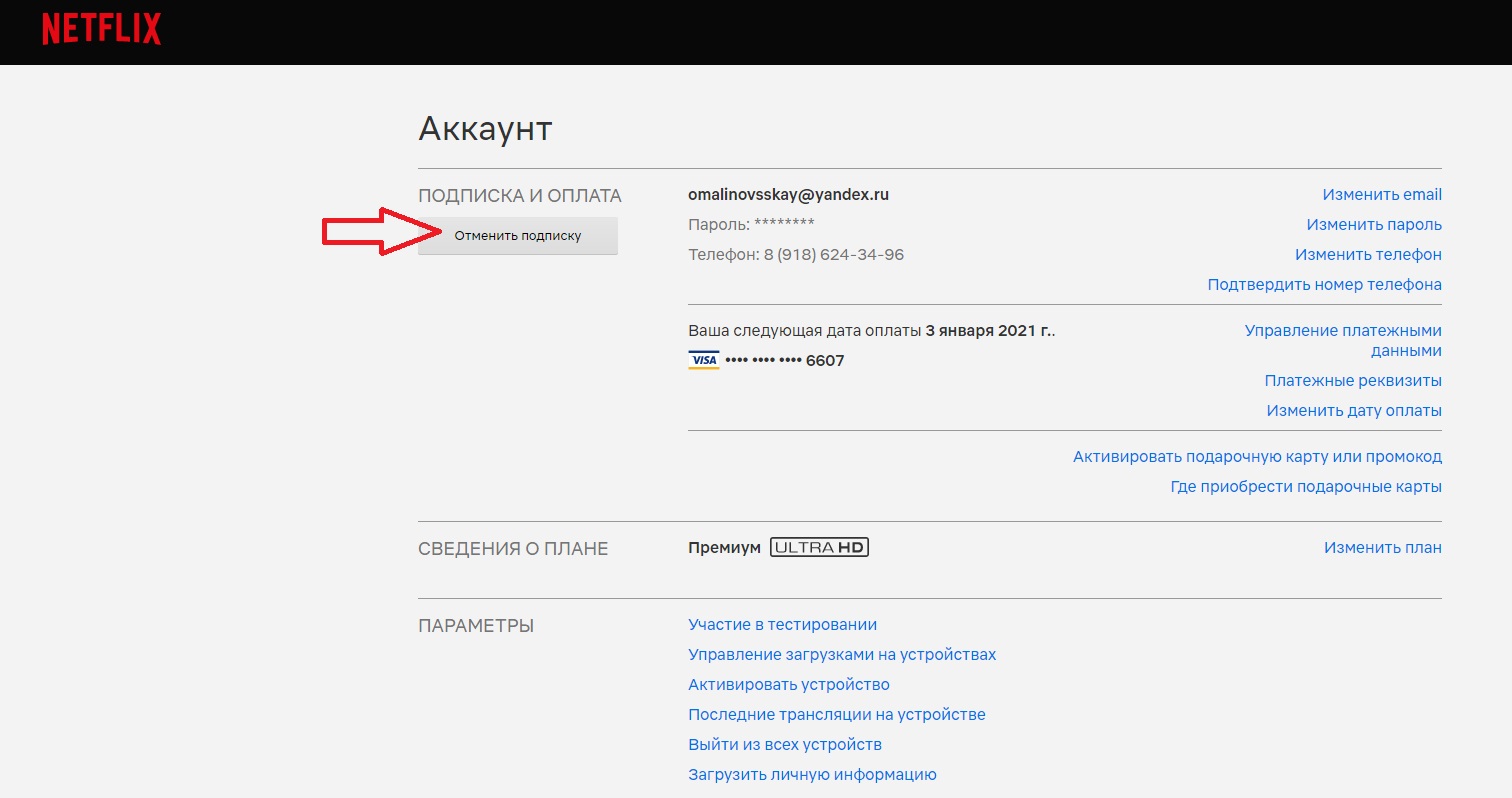Click the Телефон: 8 (918) 624-34-96 text
Image resolution: width=1512 pixels, height=798 pixels.
(796, 255)
